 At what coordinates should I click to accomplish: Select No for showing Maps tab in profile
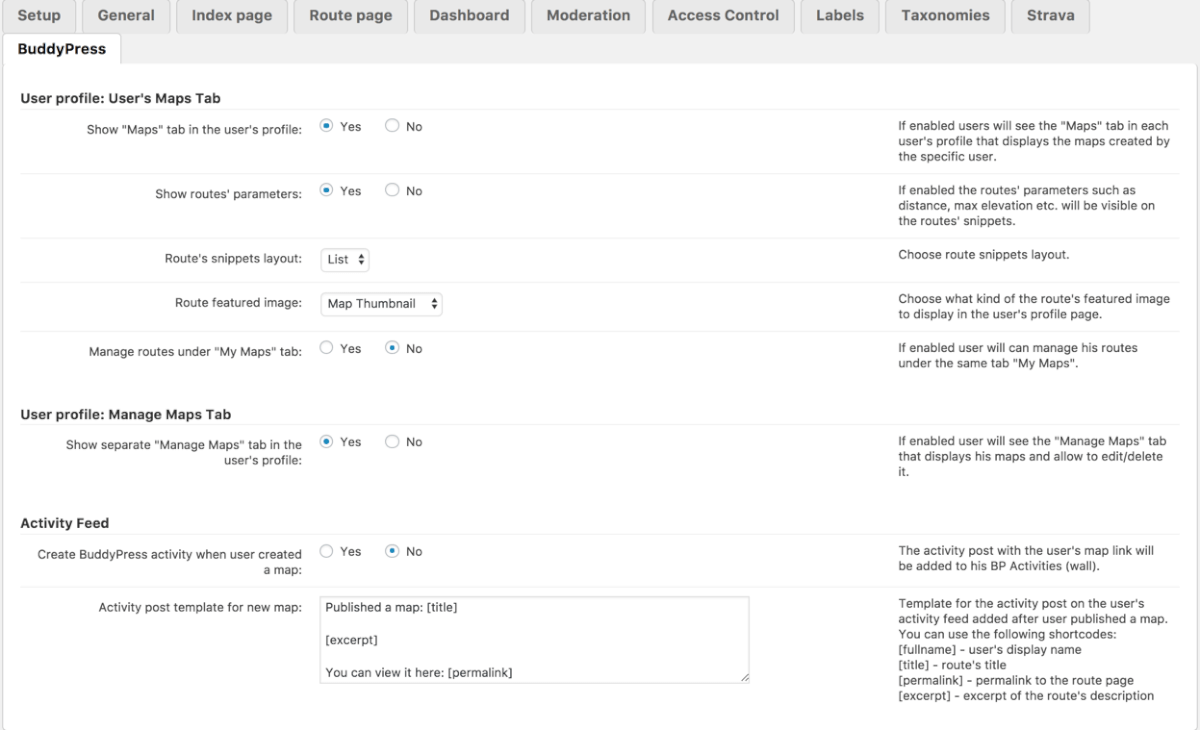tap(393, 127)
